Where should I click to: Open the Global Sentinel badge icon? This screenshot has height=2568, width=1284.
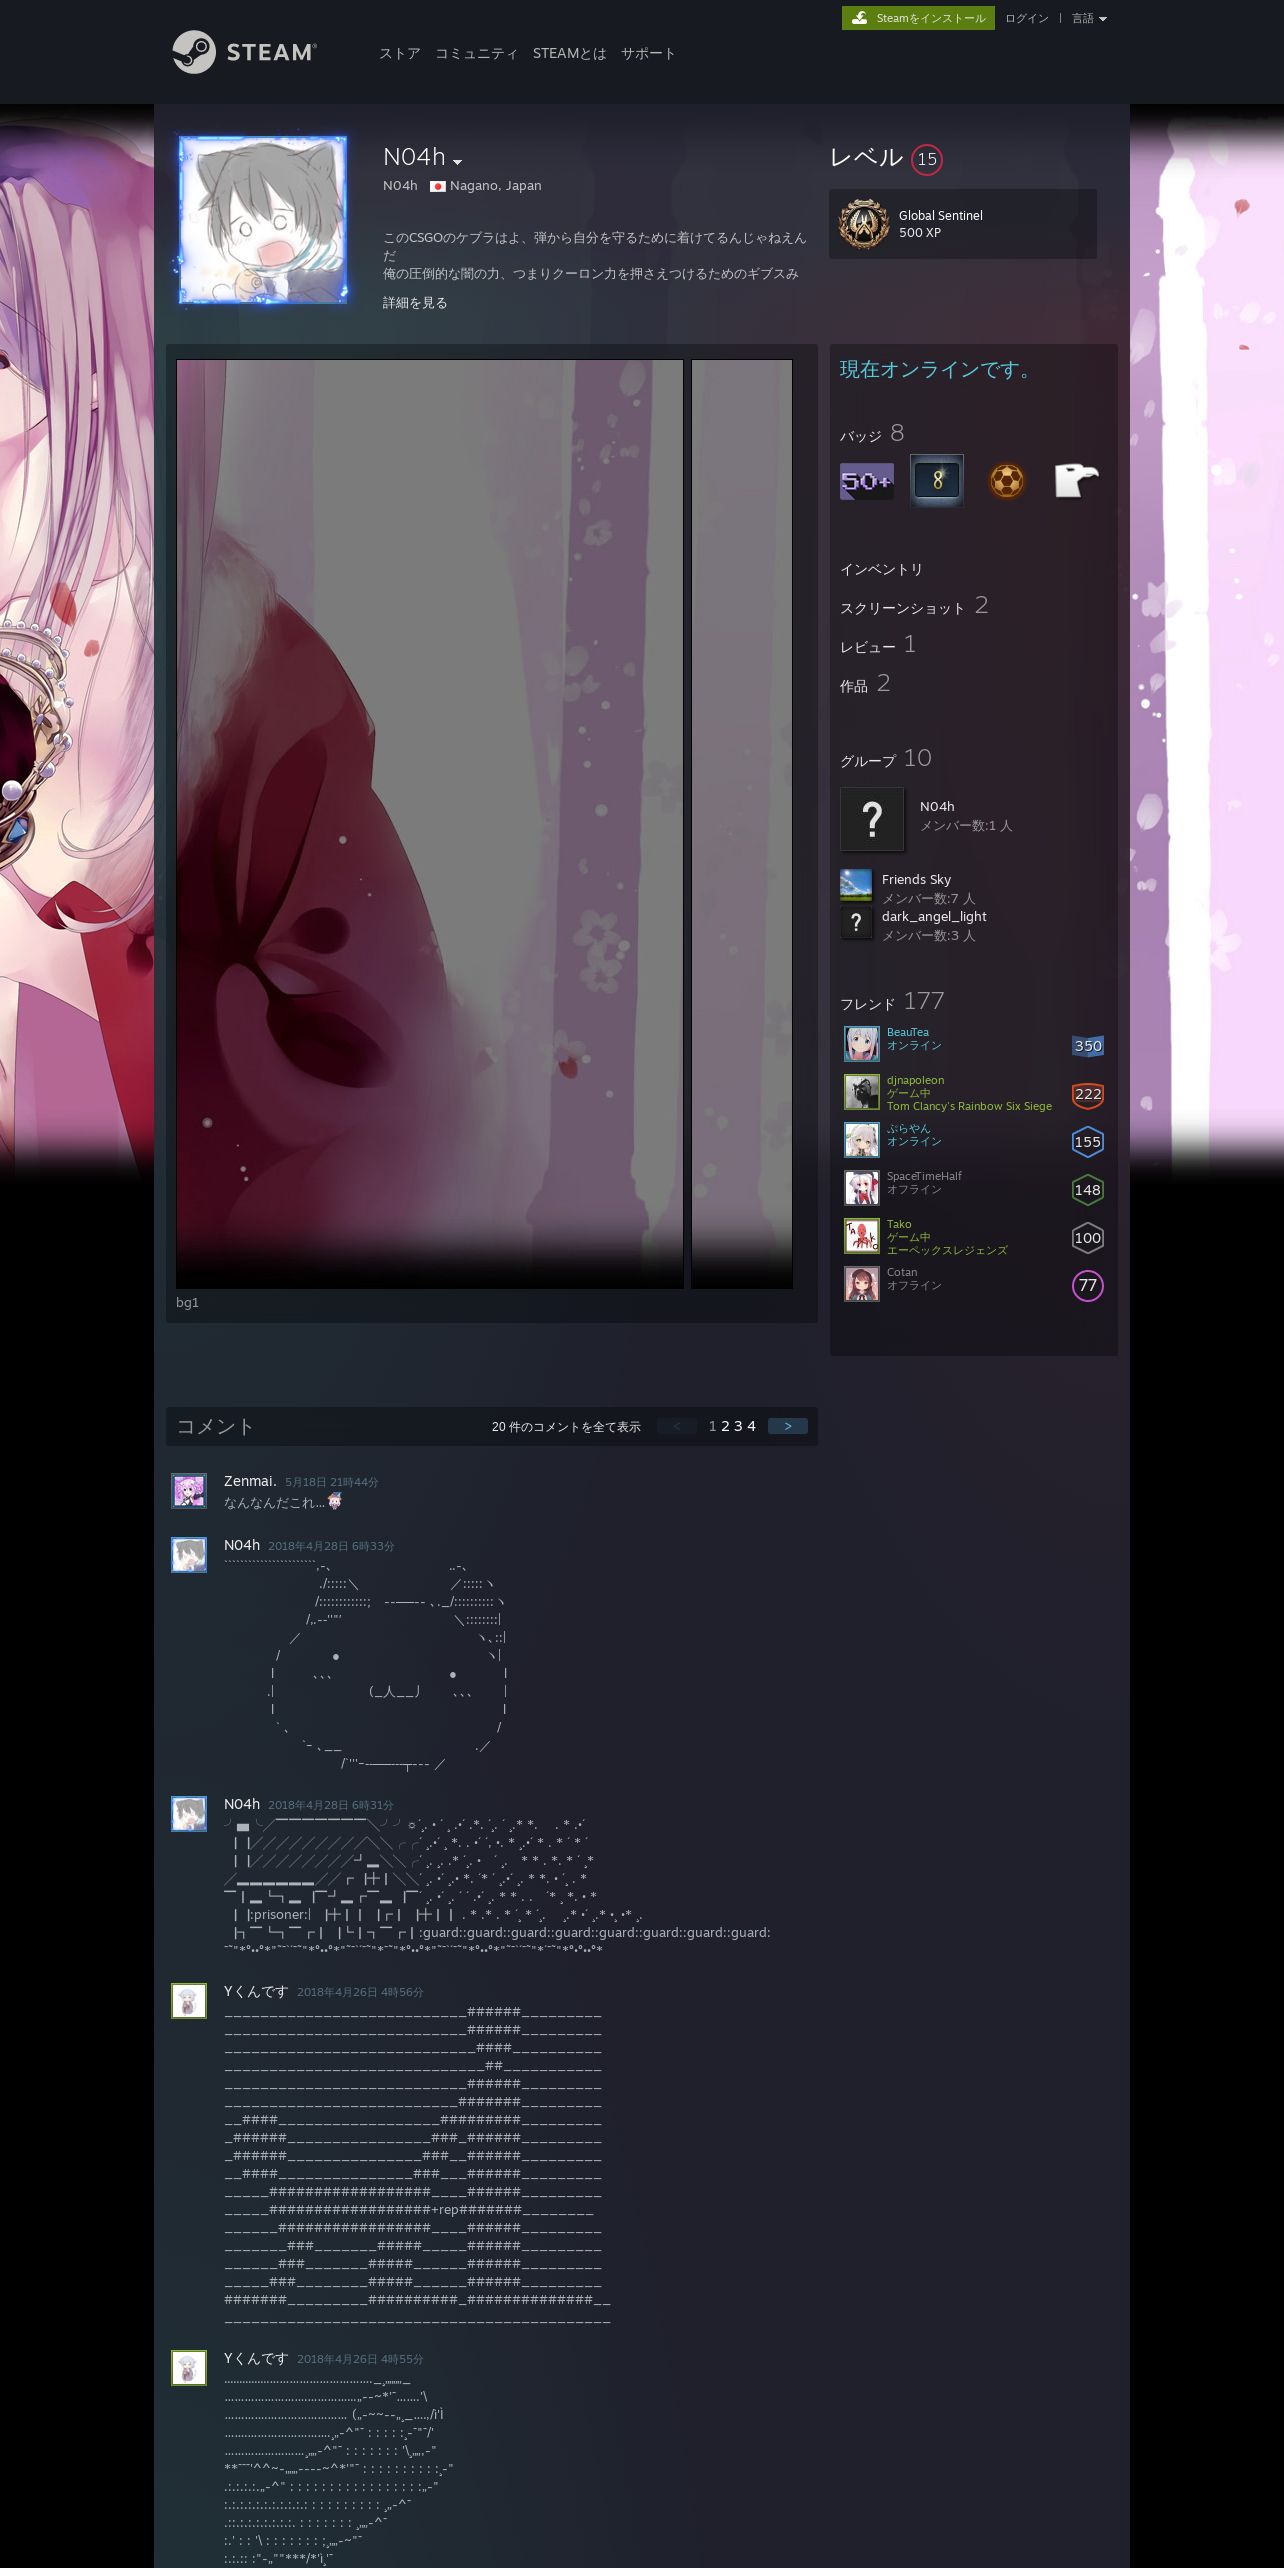coord(863,223)
